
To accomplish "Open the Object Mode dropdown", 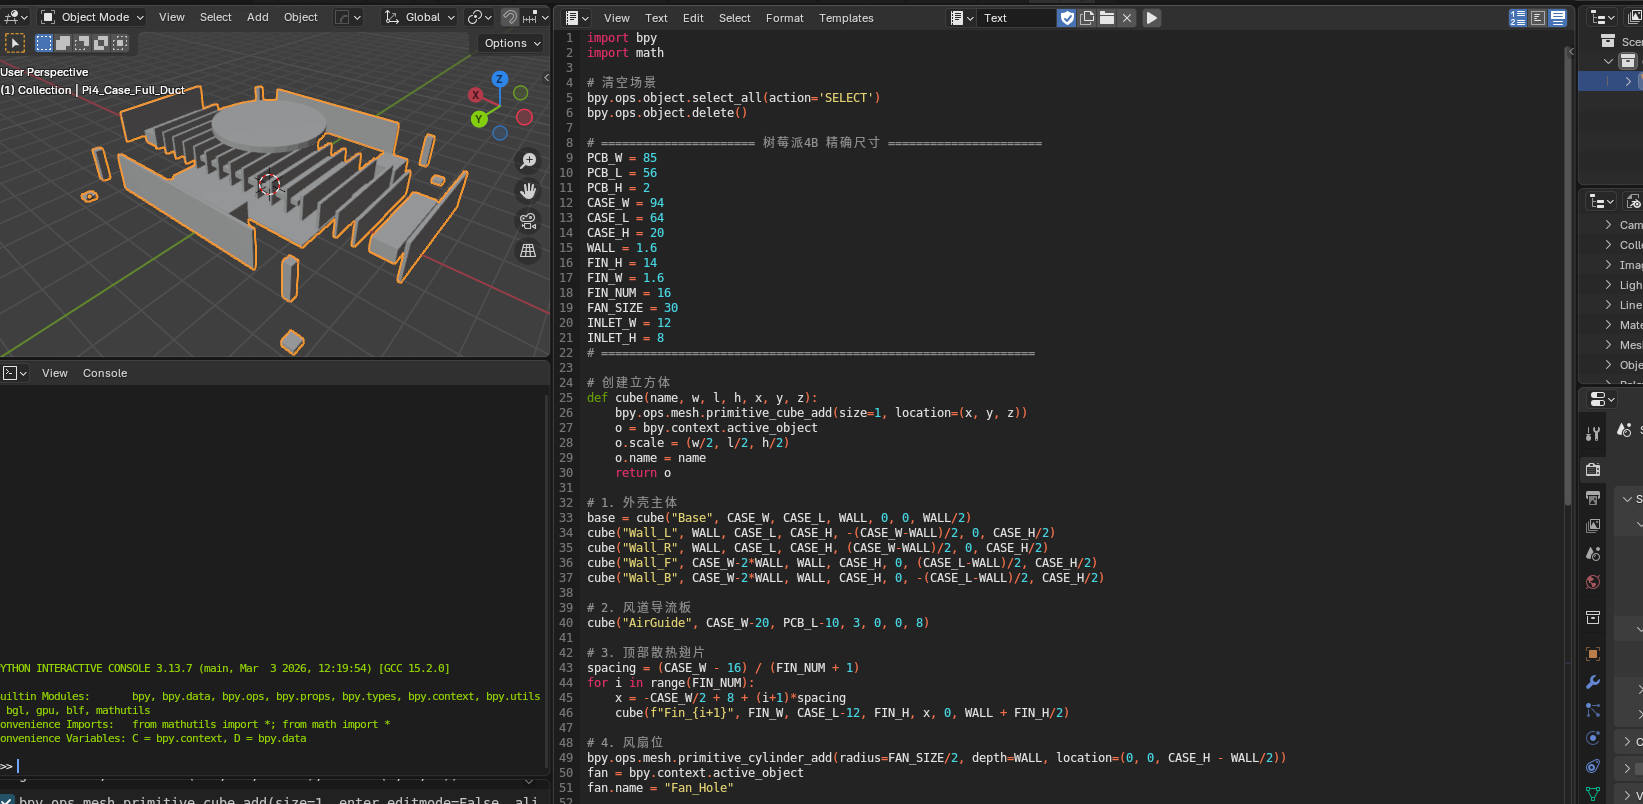I will pos(93,17).
